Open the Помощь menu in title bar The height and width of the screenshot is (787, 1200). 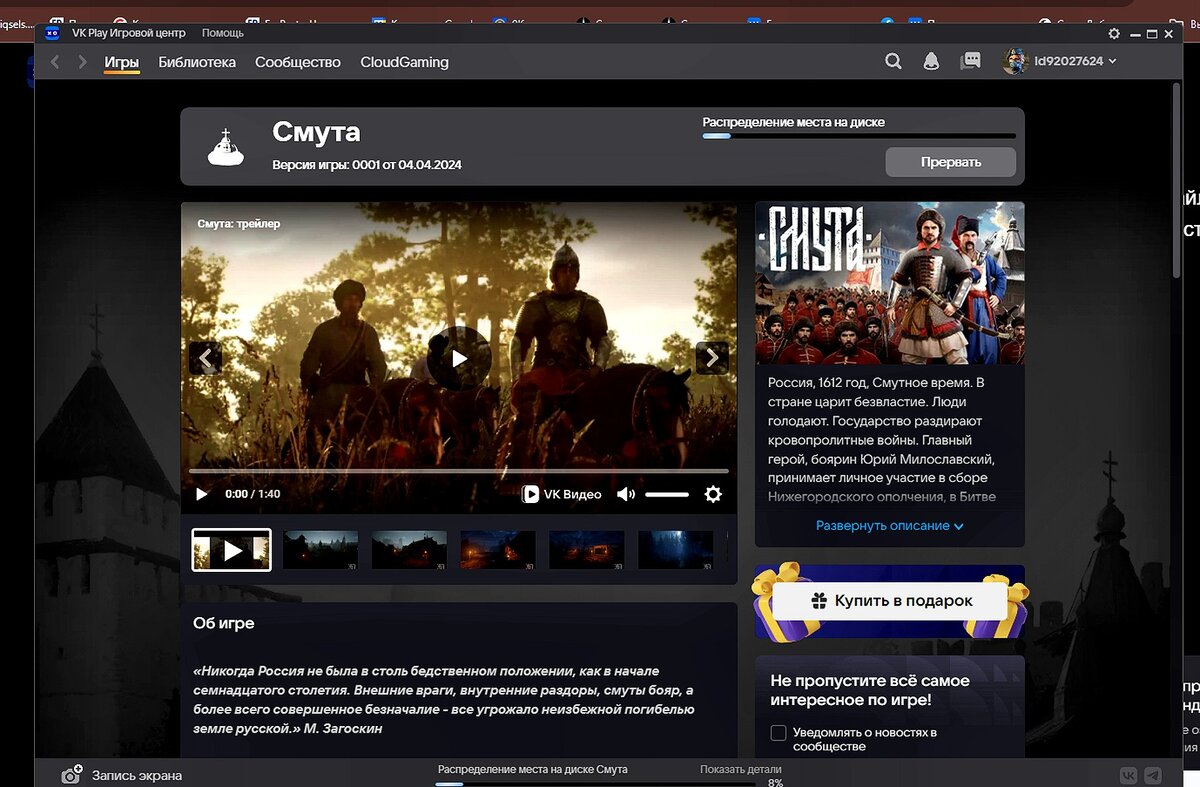[223, 33]
